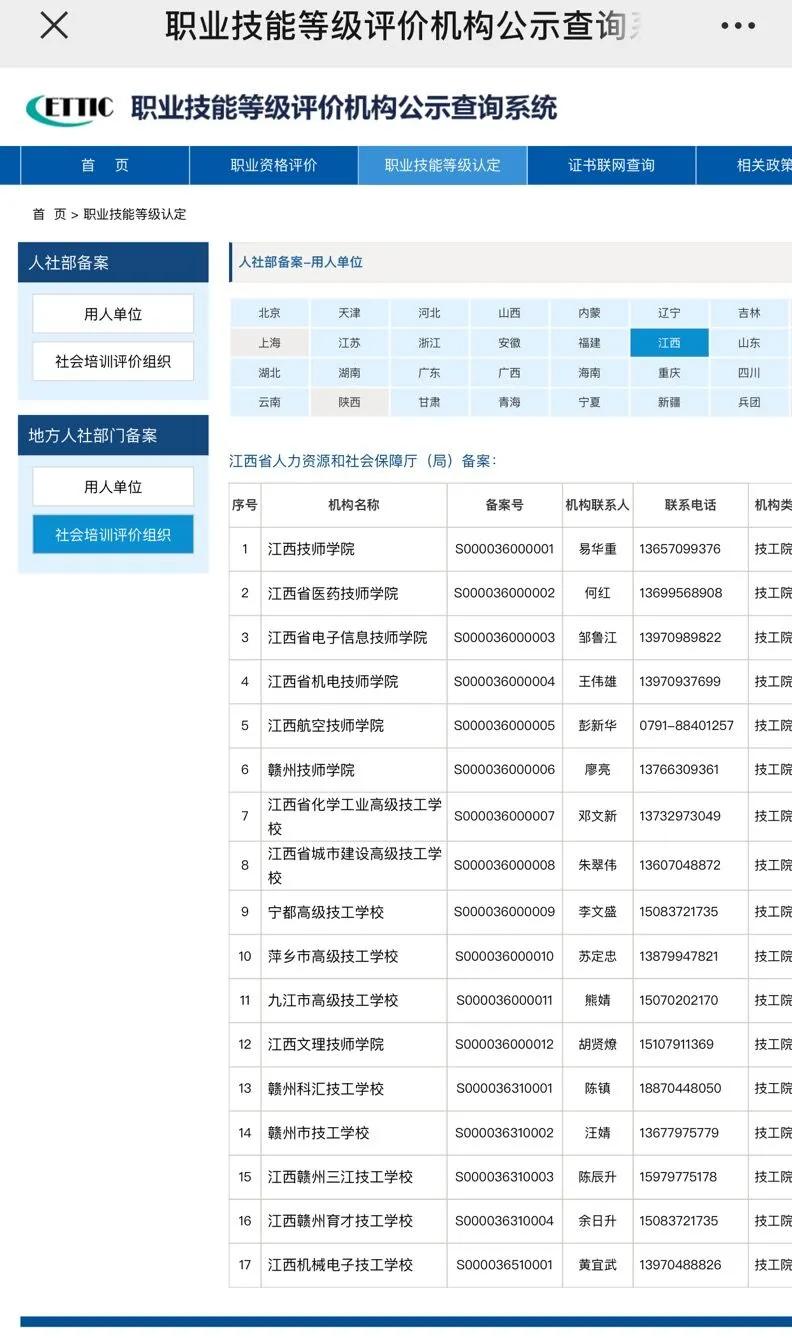Screen dimensions: 792x1339
Task: Choose the 海南 province cell
Action: click(x=590, y=373)
